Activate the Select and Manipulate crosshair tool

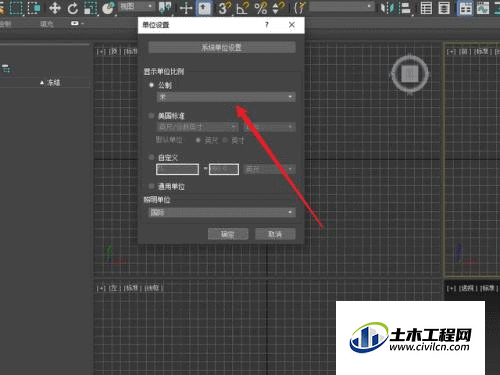coord(186,8)
